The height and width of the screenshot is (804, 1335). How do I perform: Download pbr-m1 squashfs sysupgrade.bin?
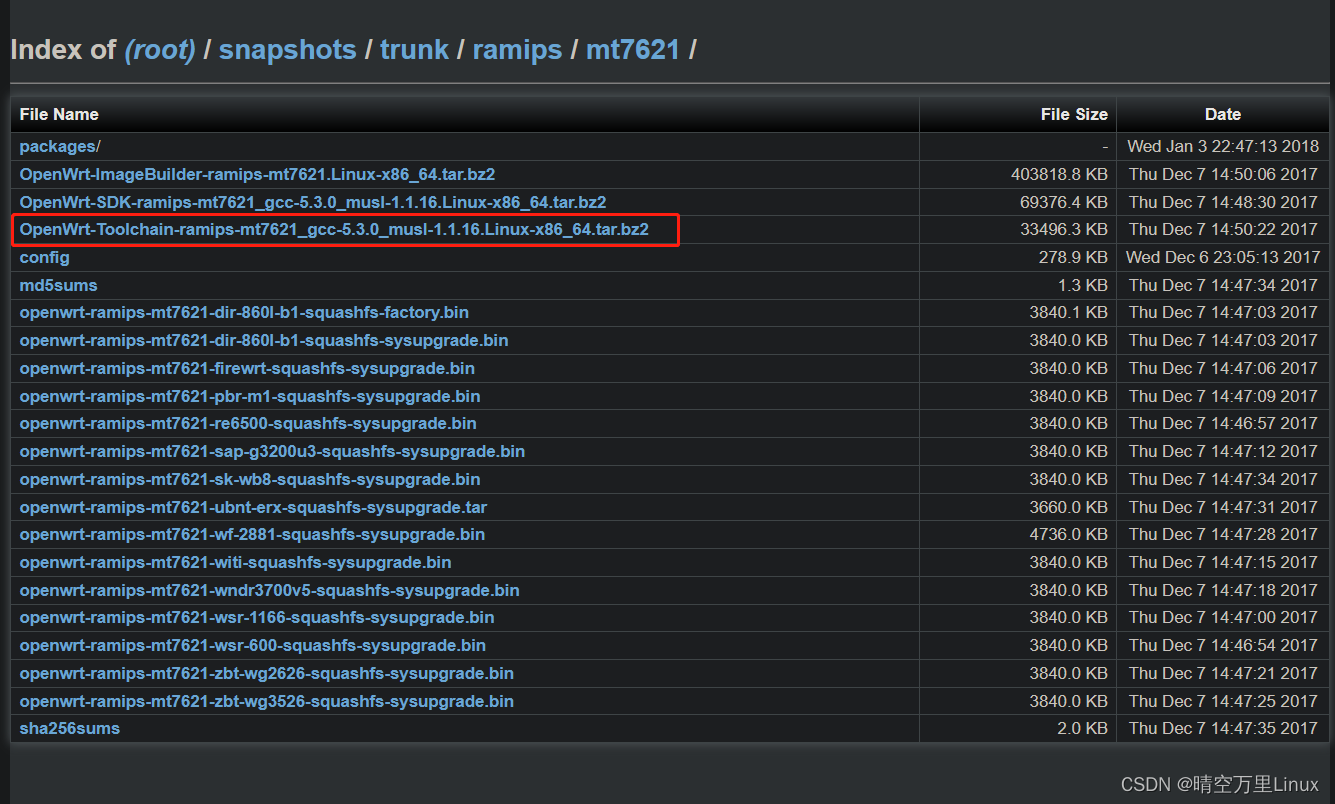coord(250,396)
